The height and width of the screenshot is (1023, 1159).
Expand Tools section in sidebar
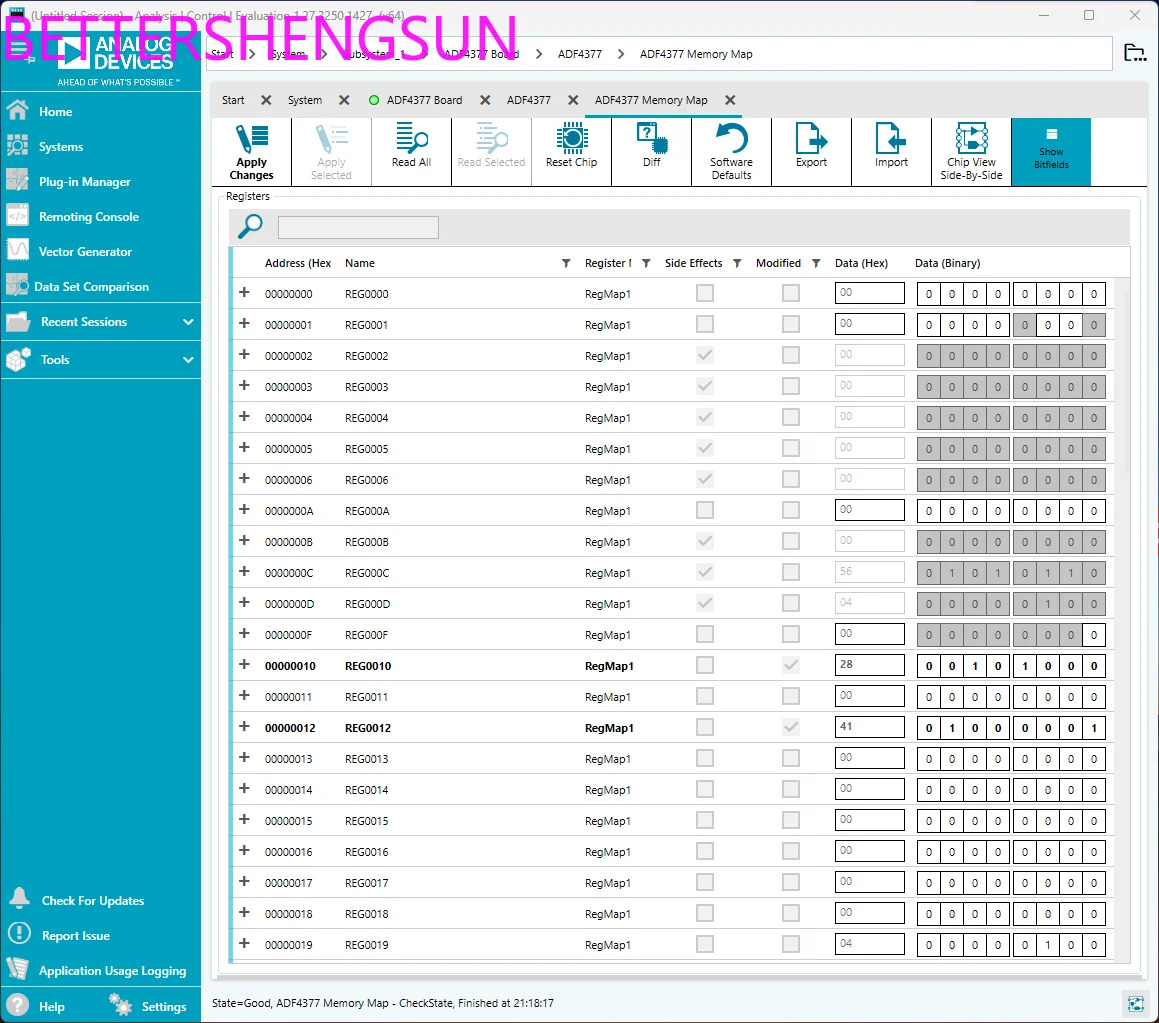101,359
